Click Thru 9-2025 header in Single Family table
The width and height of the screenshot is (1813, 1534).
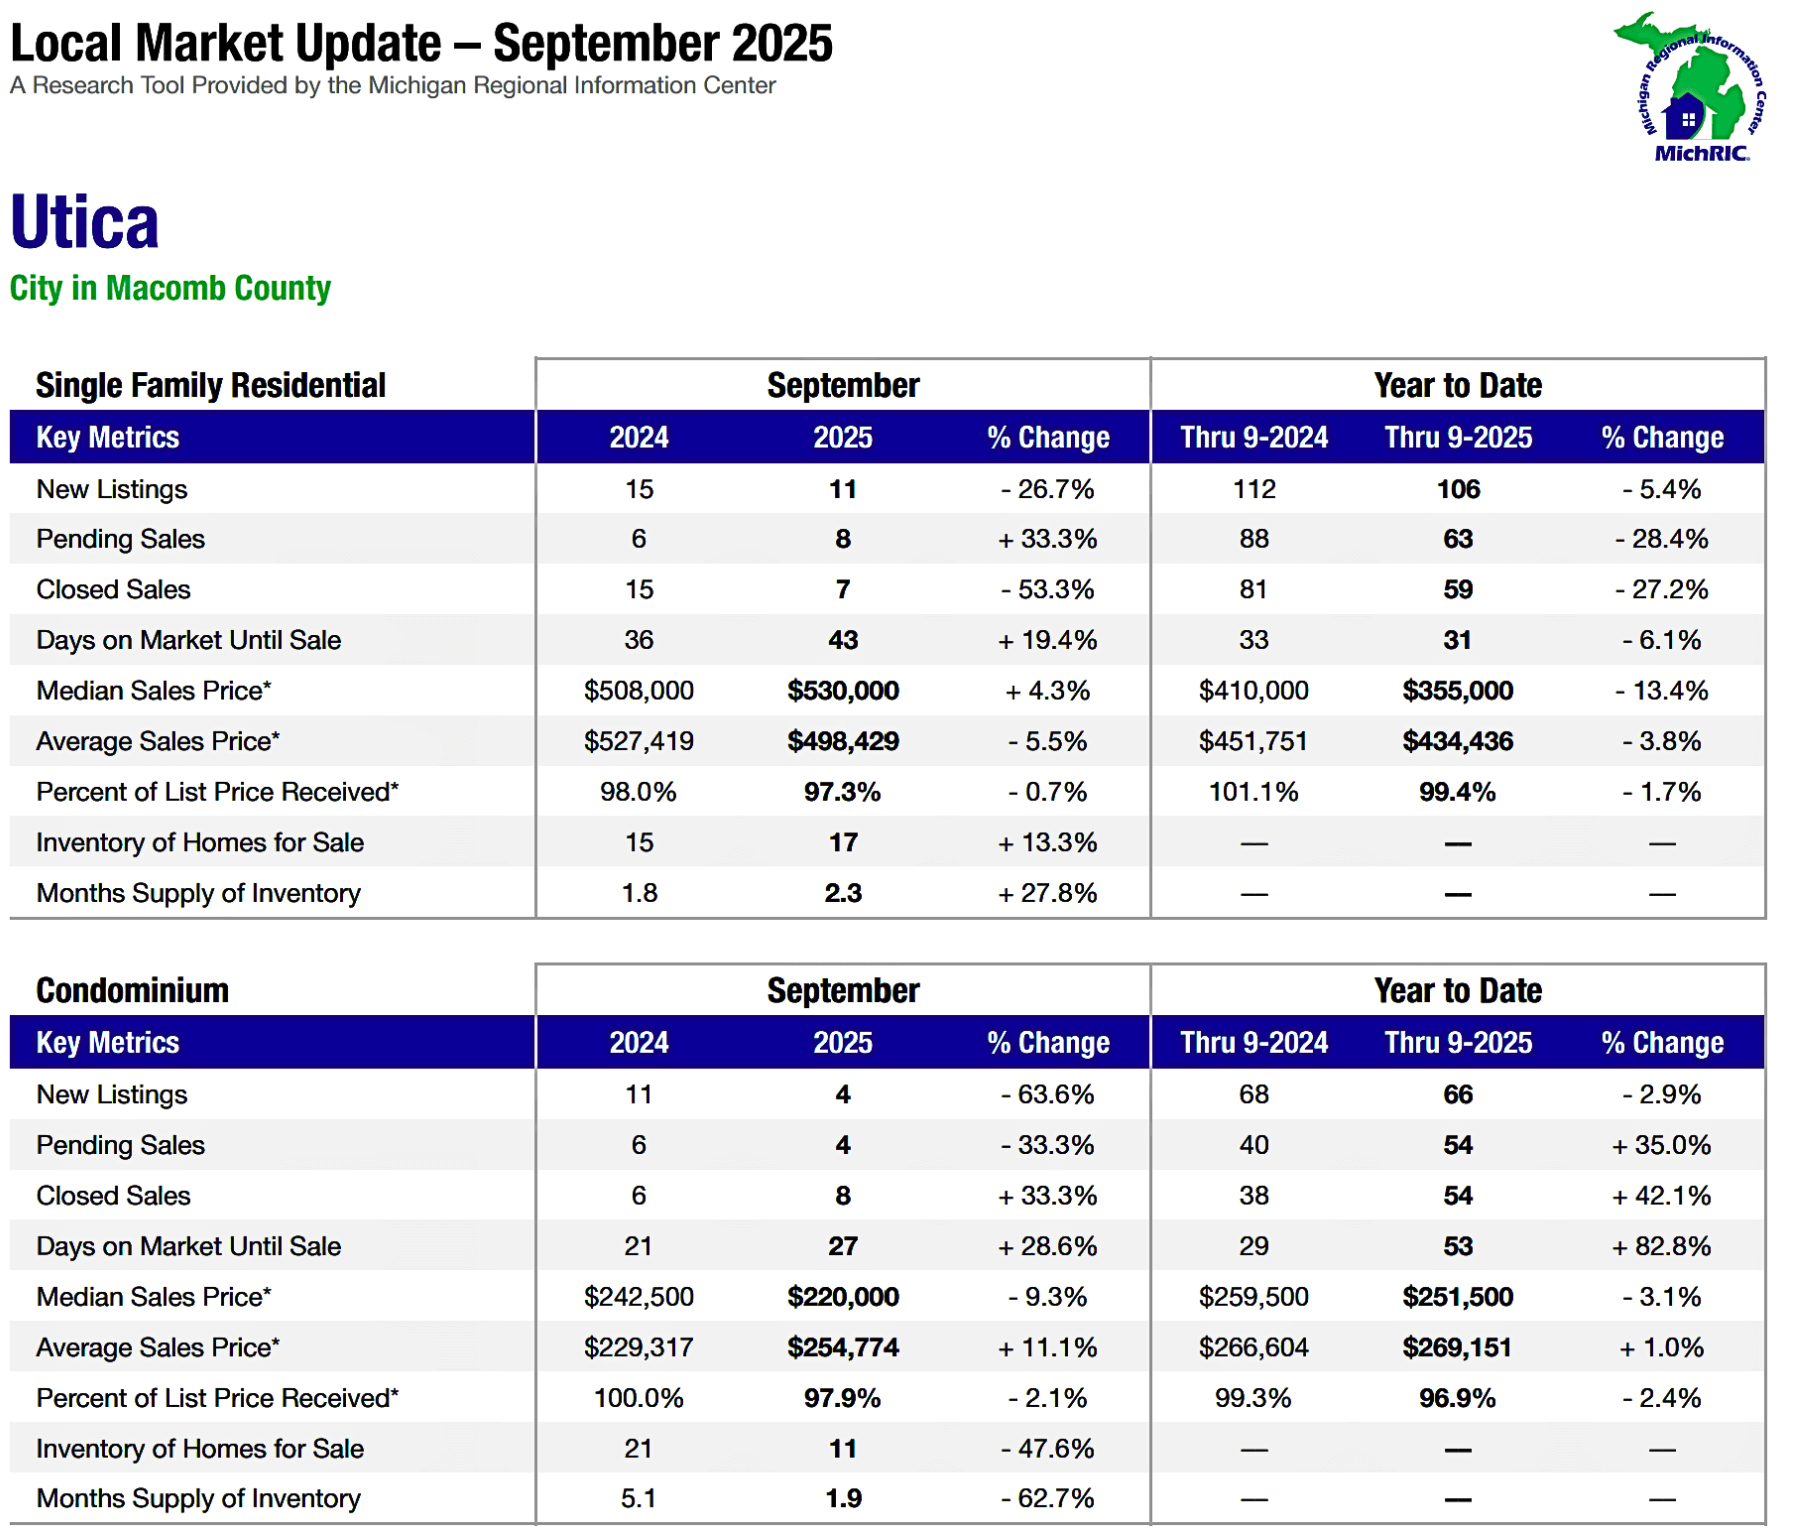click(1457, 437)
